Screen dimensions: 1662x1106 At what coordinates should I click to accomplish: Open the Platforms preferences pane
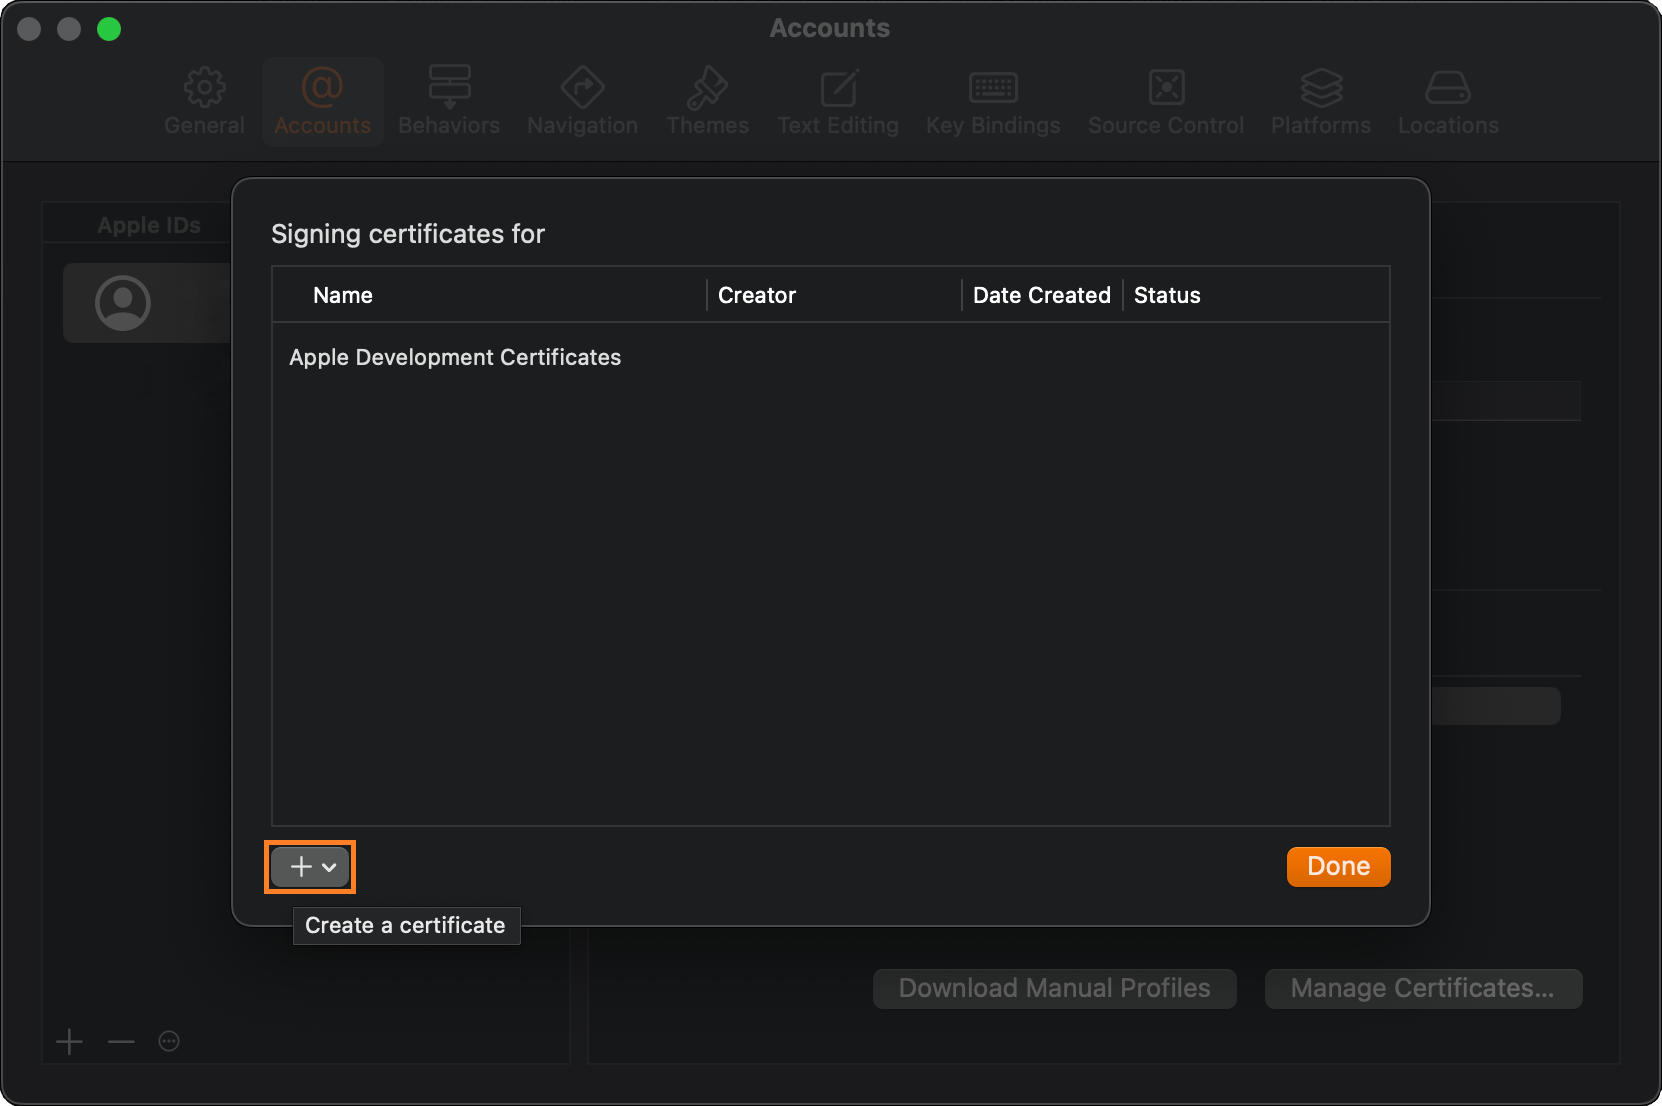tap(1321, 102)
